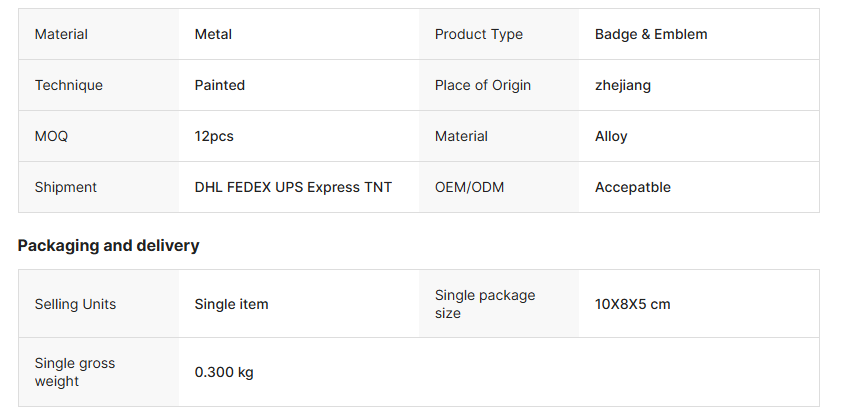Click the "Packaging and delivery" heading
Screen dimensions: 842x419
[108, 245]
